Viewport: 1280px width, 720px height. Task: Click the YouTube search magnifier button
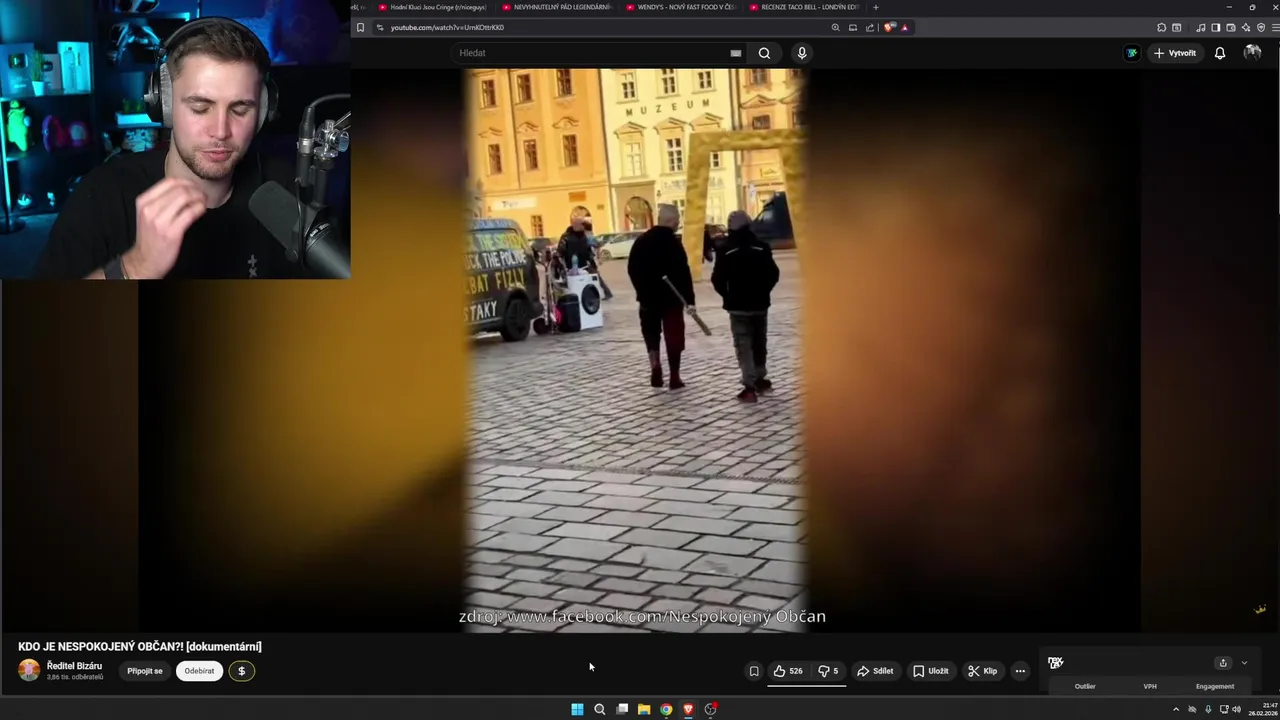coord(764,53)
